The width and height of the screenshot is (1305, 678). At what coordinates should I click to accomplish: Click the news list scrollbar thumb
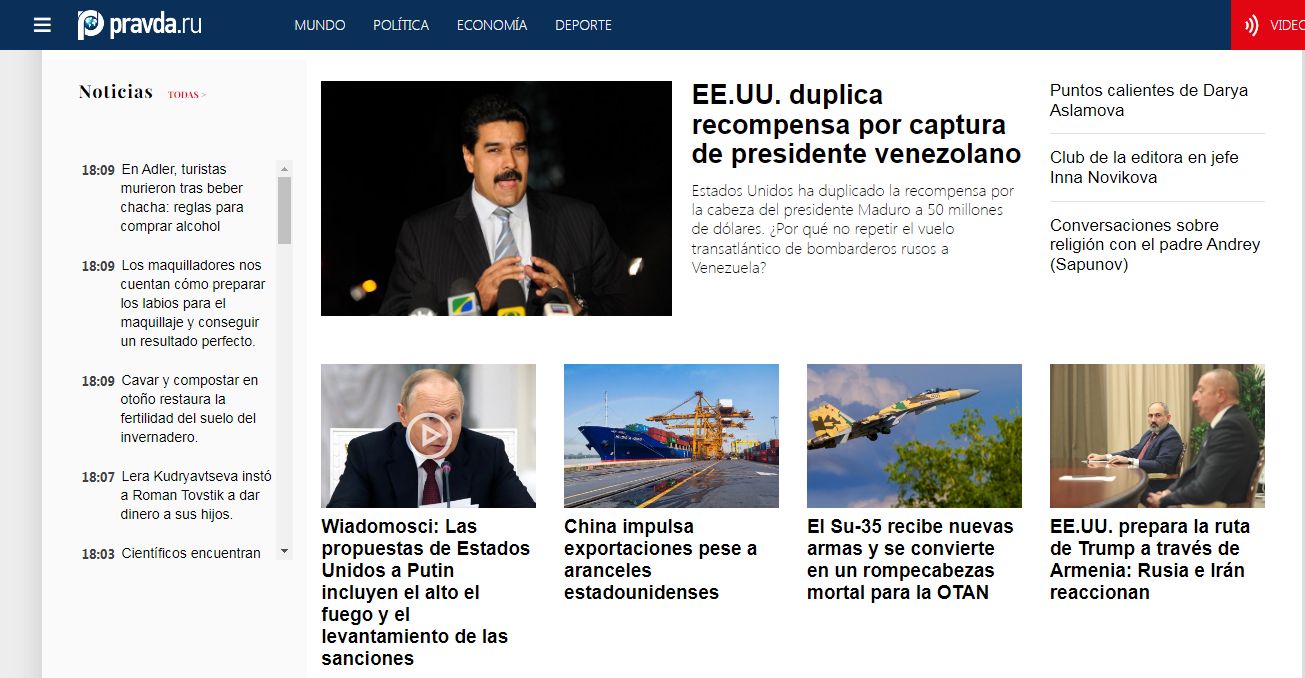284,211
